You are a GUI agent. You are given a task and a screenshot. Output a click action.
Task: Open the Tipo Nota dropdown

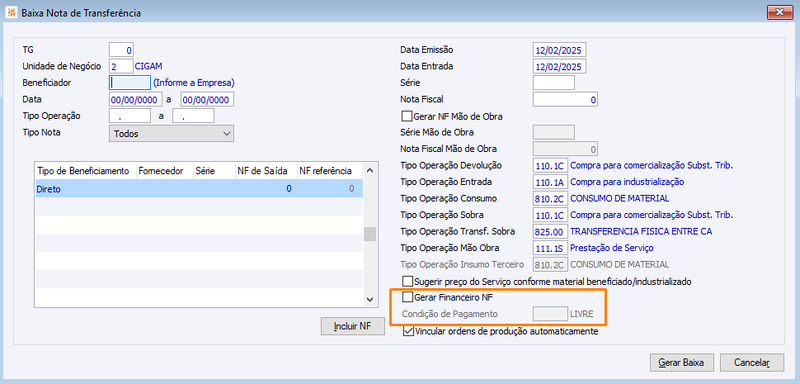click(171, 134)
